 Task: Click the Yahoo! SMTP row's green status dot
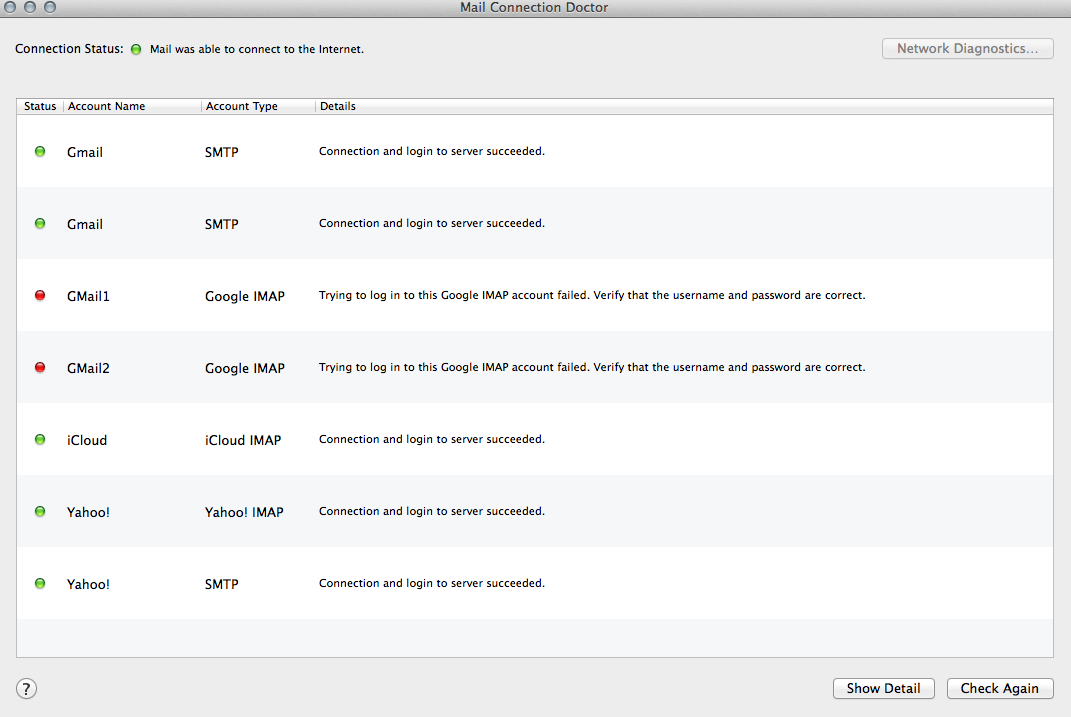tap(40, 584)
